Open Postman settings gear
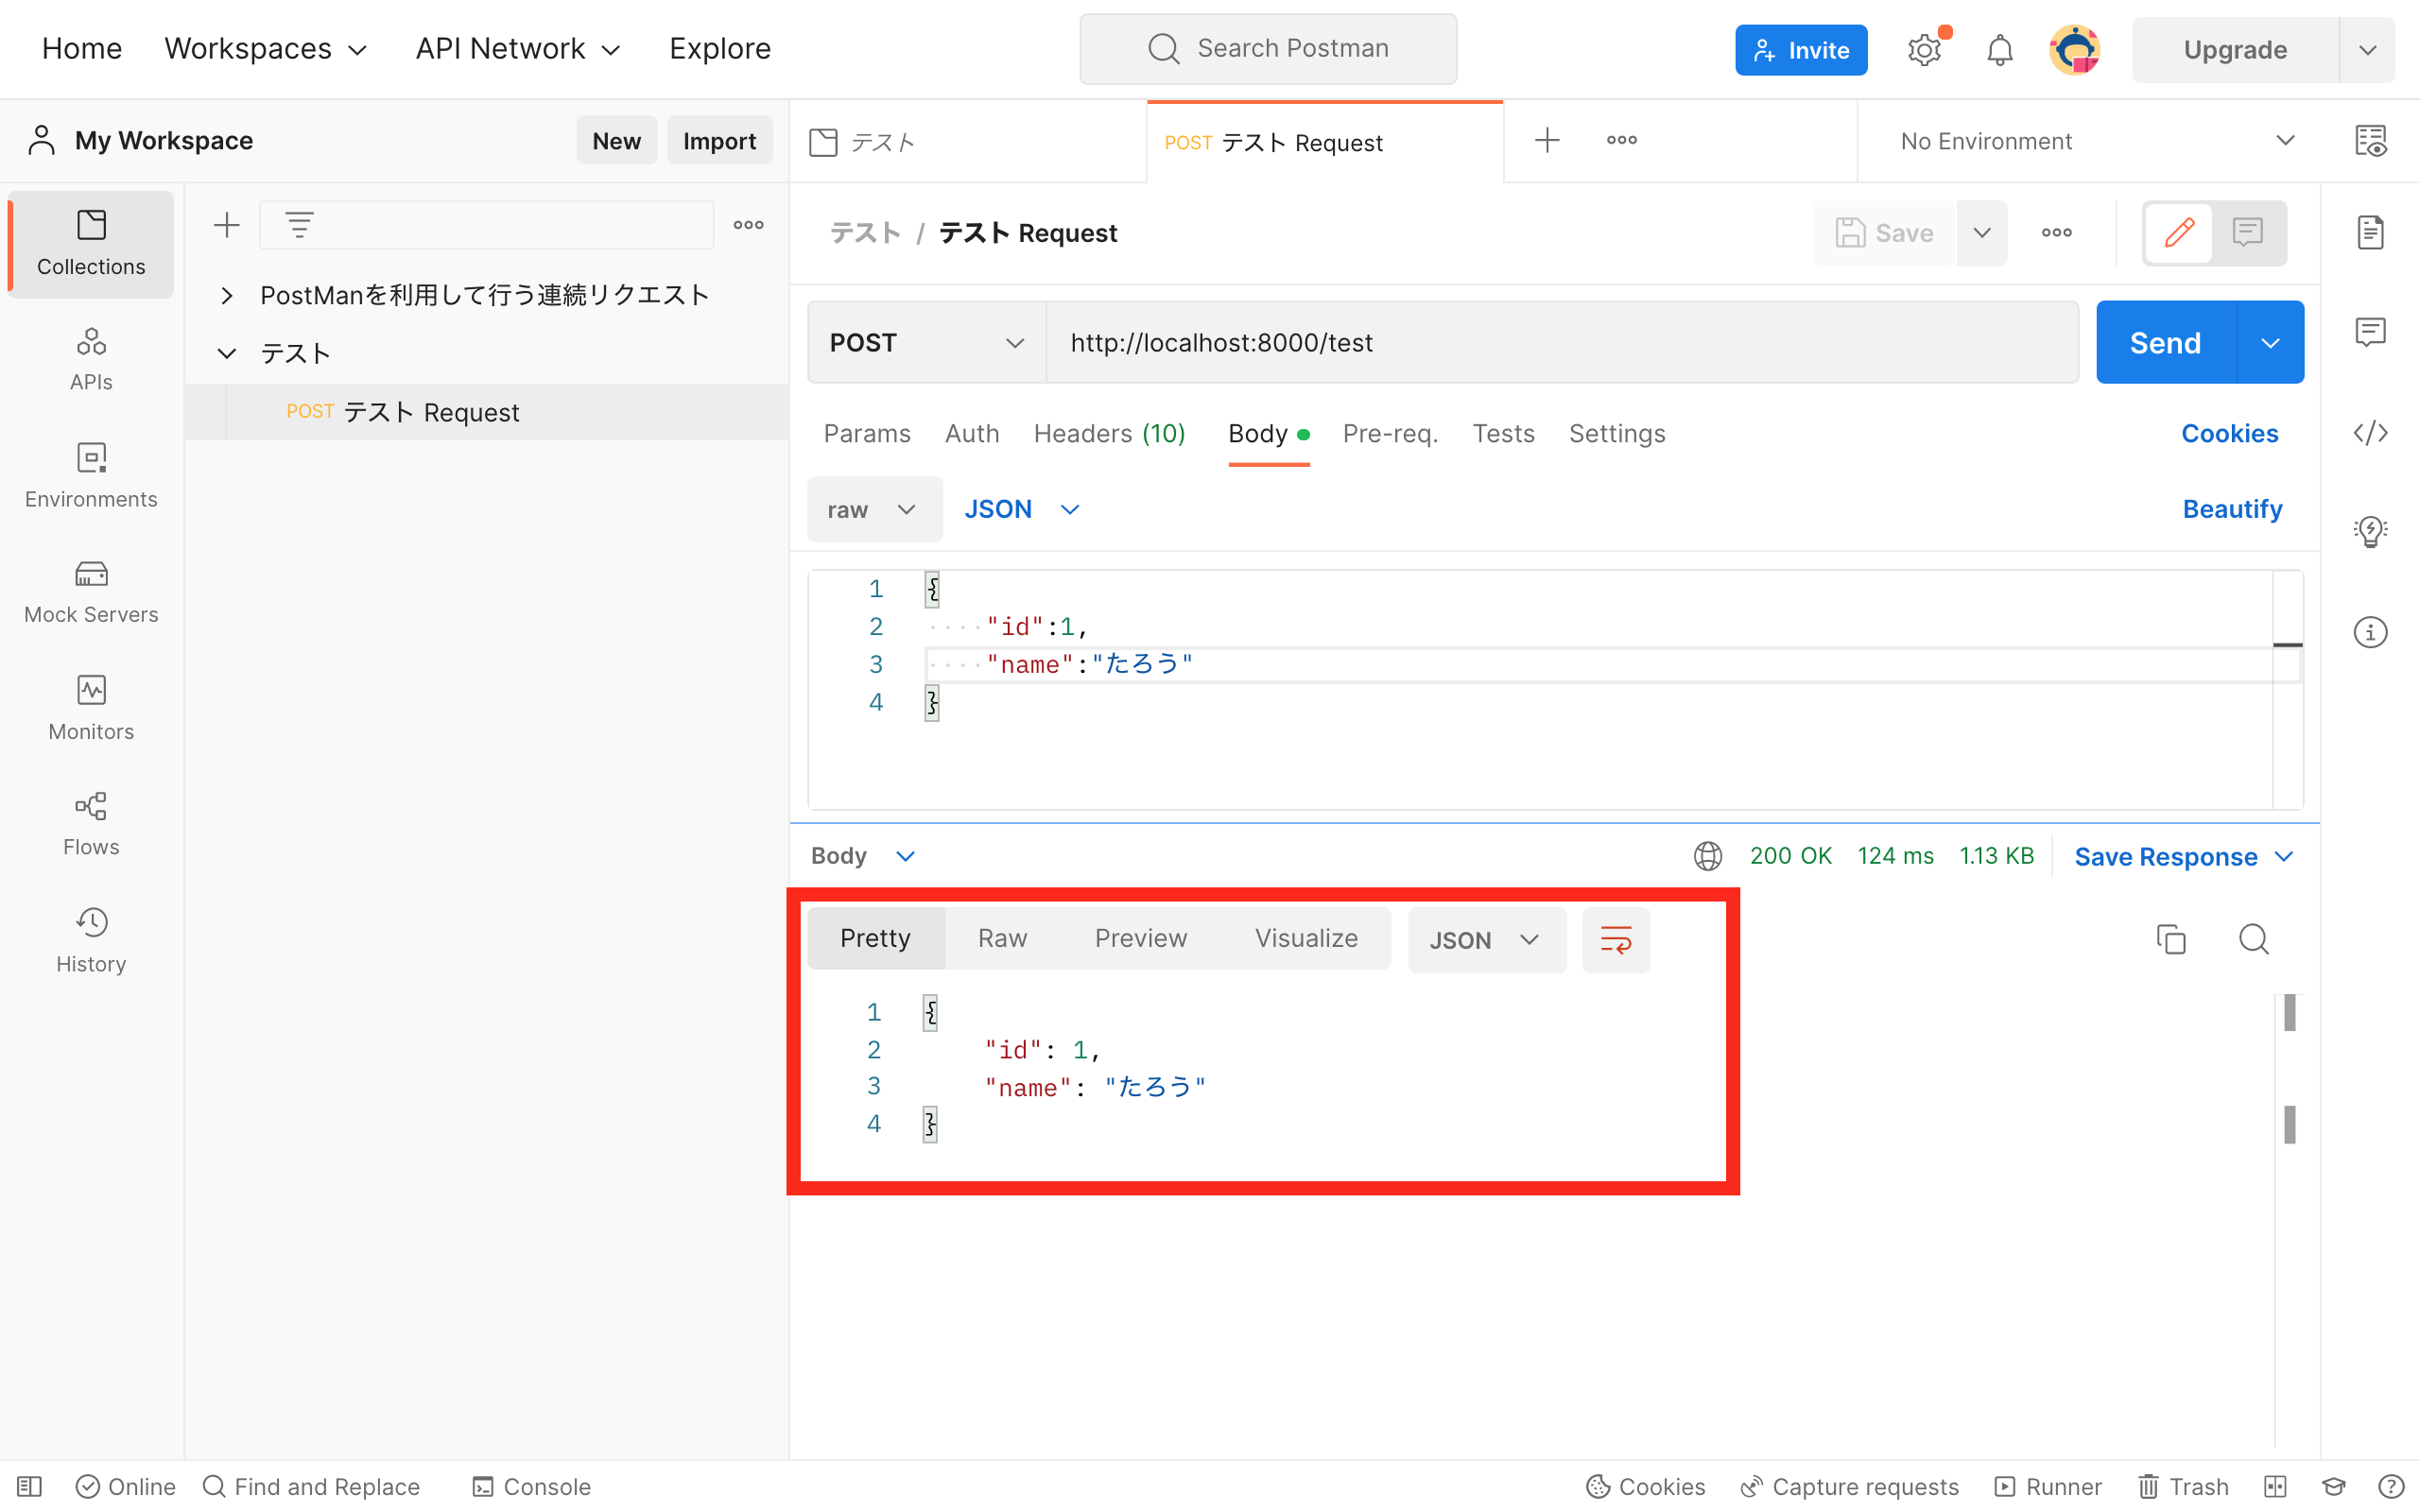 click(1923, 48)
